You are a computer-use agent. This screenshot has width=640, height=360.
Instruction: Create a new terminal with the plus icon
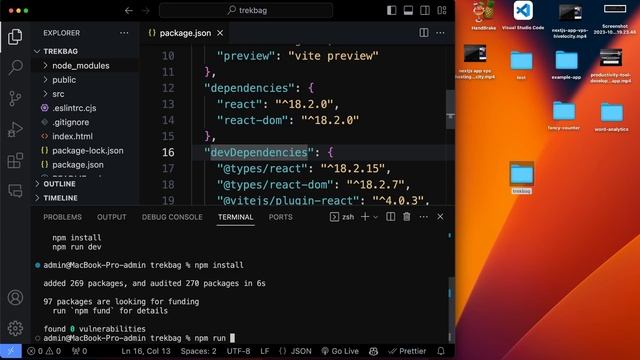tap(364, 217)
